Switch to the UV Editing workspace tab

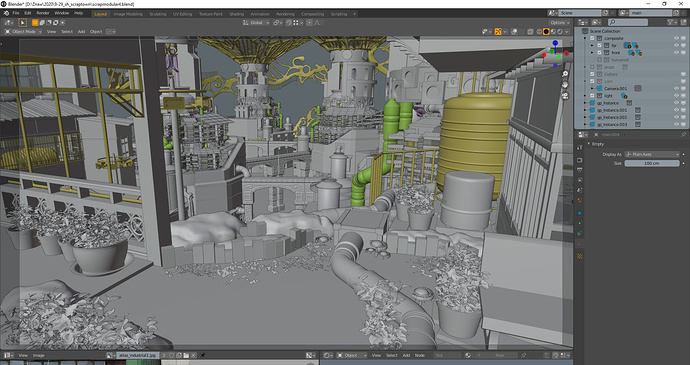(x=182, y=14)
